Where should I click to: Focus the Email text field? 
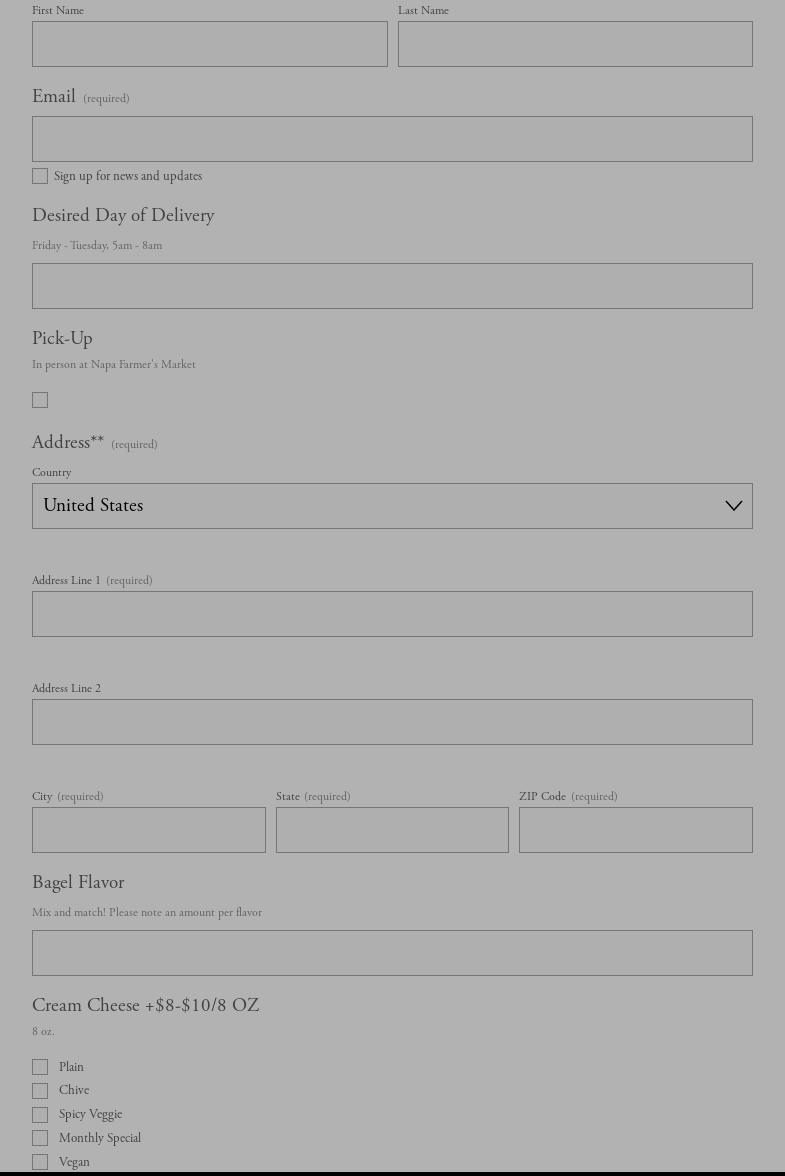pyautogui.click(x=392, y=139)
